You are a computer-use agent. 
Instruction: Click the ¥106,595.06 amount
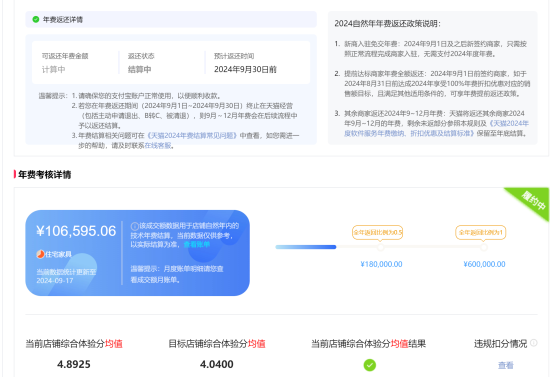click(76, 231)
